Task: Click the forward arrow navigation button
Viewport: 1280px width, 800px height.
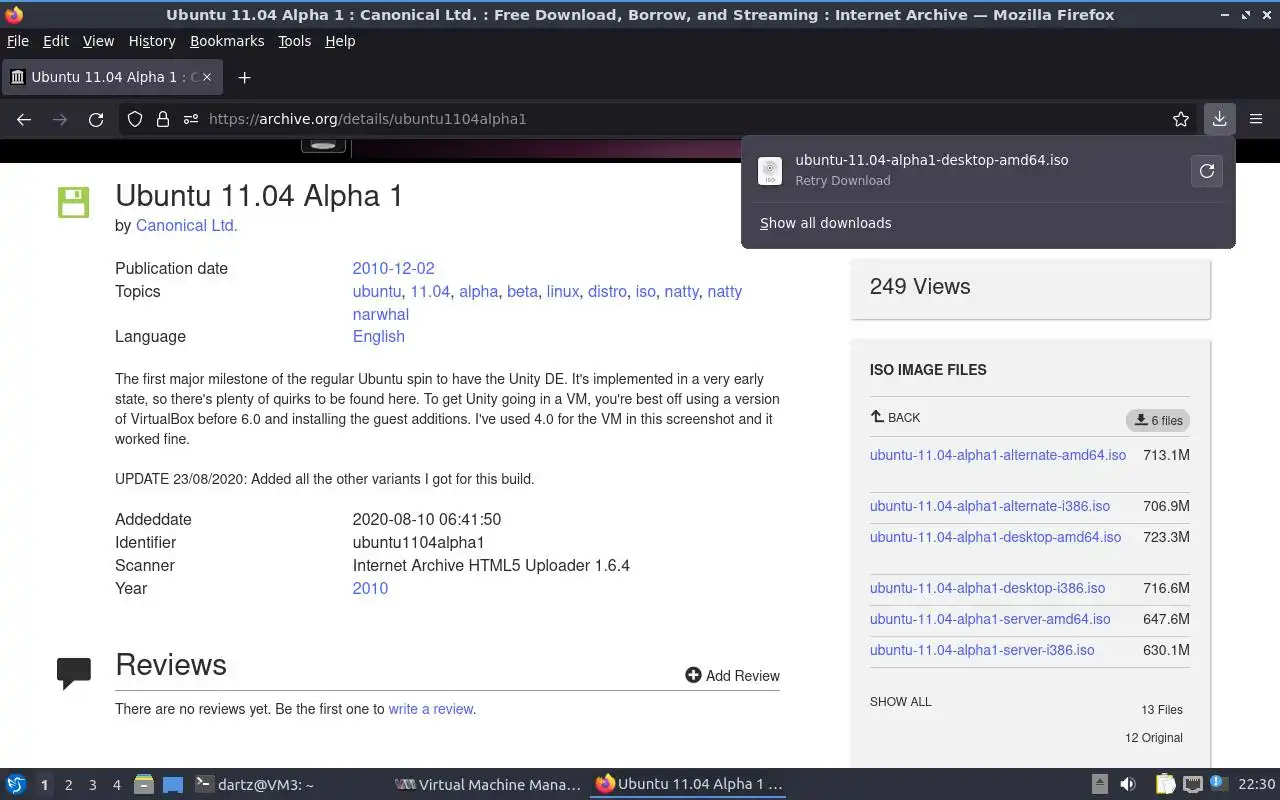Action: pos(60,119)
